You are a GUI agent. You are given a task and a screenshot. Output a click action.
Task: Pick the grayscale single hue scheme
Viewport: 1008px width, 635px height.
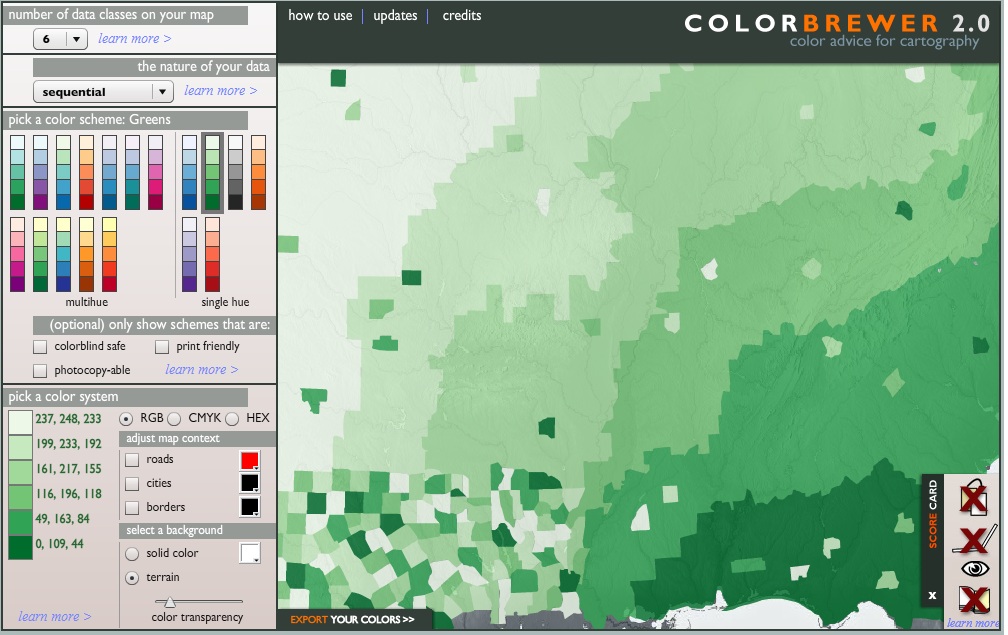coord(236,171)
